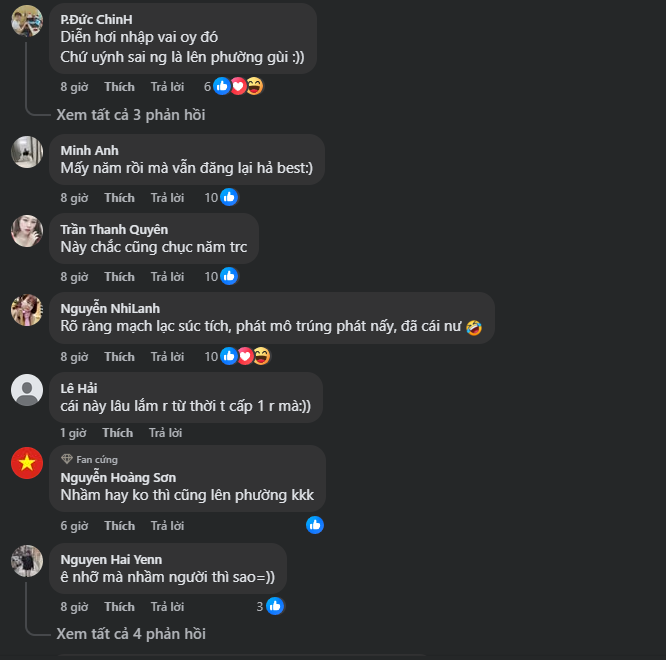
Task: Expand "Xem tất cả 4 phản hồi" replies
Action: tap(131, 634)
